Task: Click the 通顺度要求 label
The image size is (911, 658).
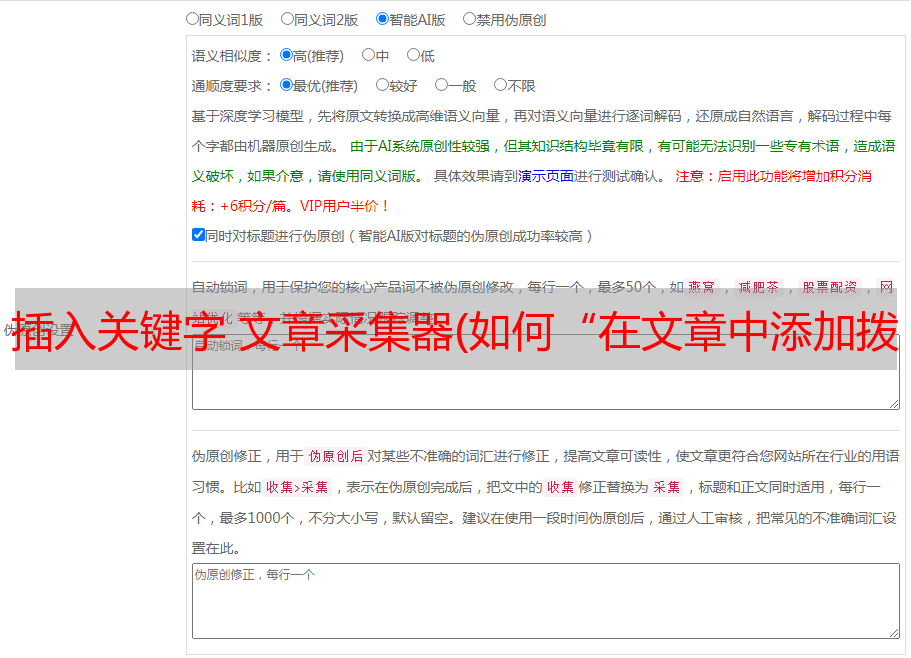Action: [x=232, y=86]
